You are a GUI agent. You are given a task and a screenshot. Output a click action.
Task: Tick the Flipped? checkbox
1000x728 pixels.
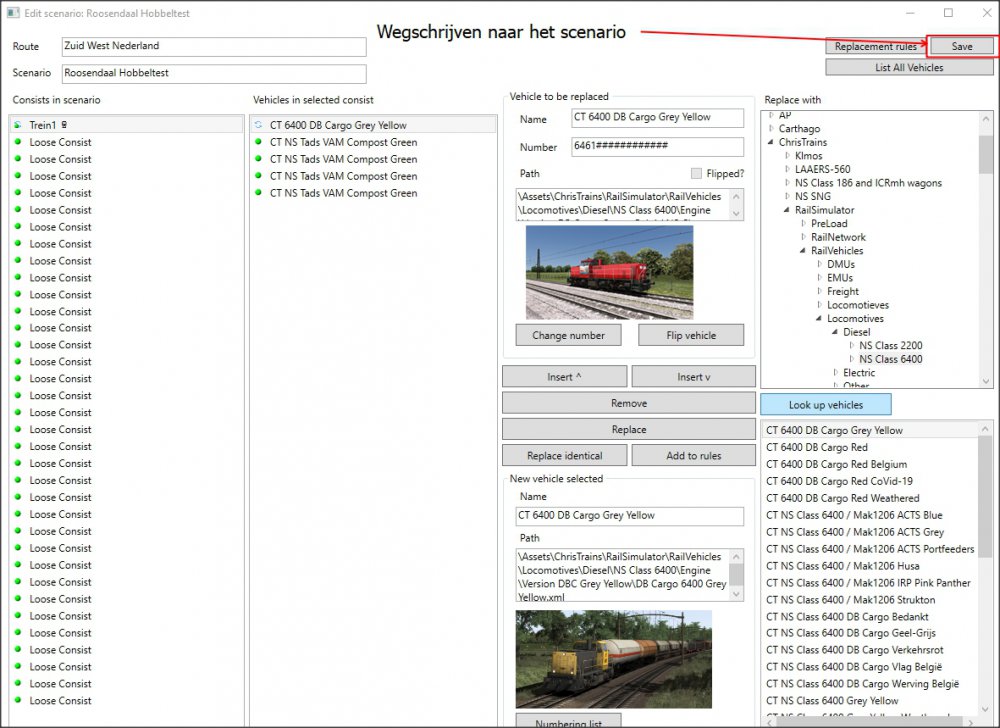coord(697,173)
